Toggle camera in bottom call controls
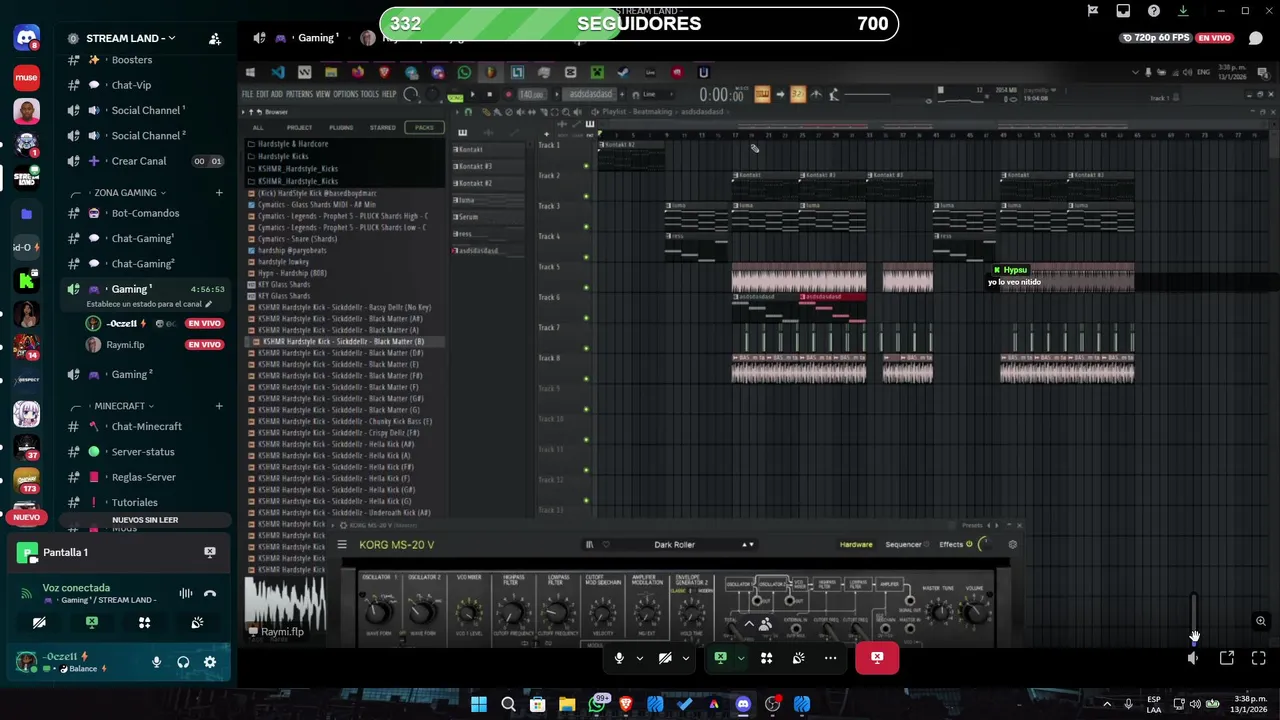 pyautogui.click(x=665, y=658)
